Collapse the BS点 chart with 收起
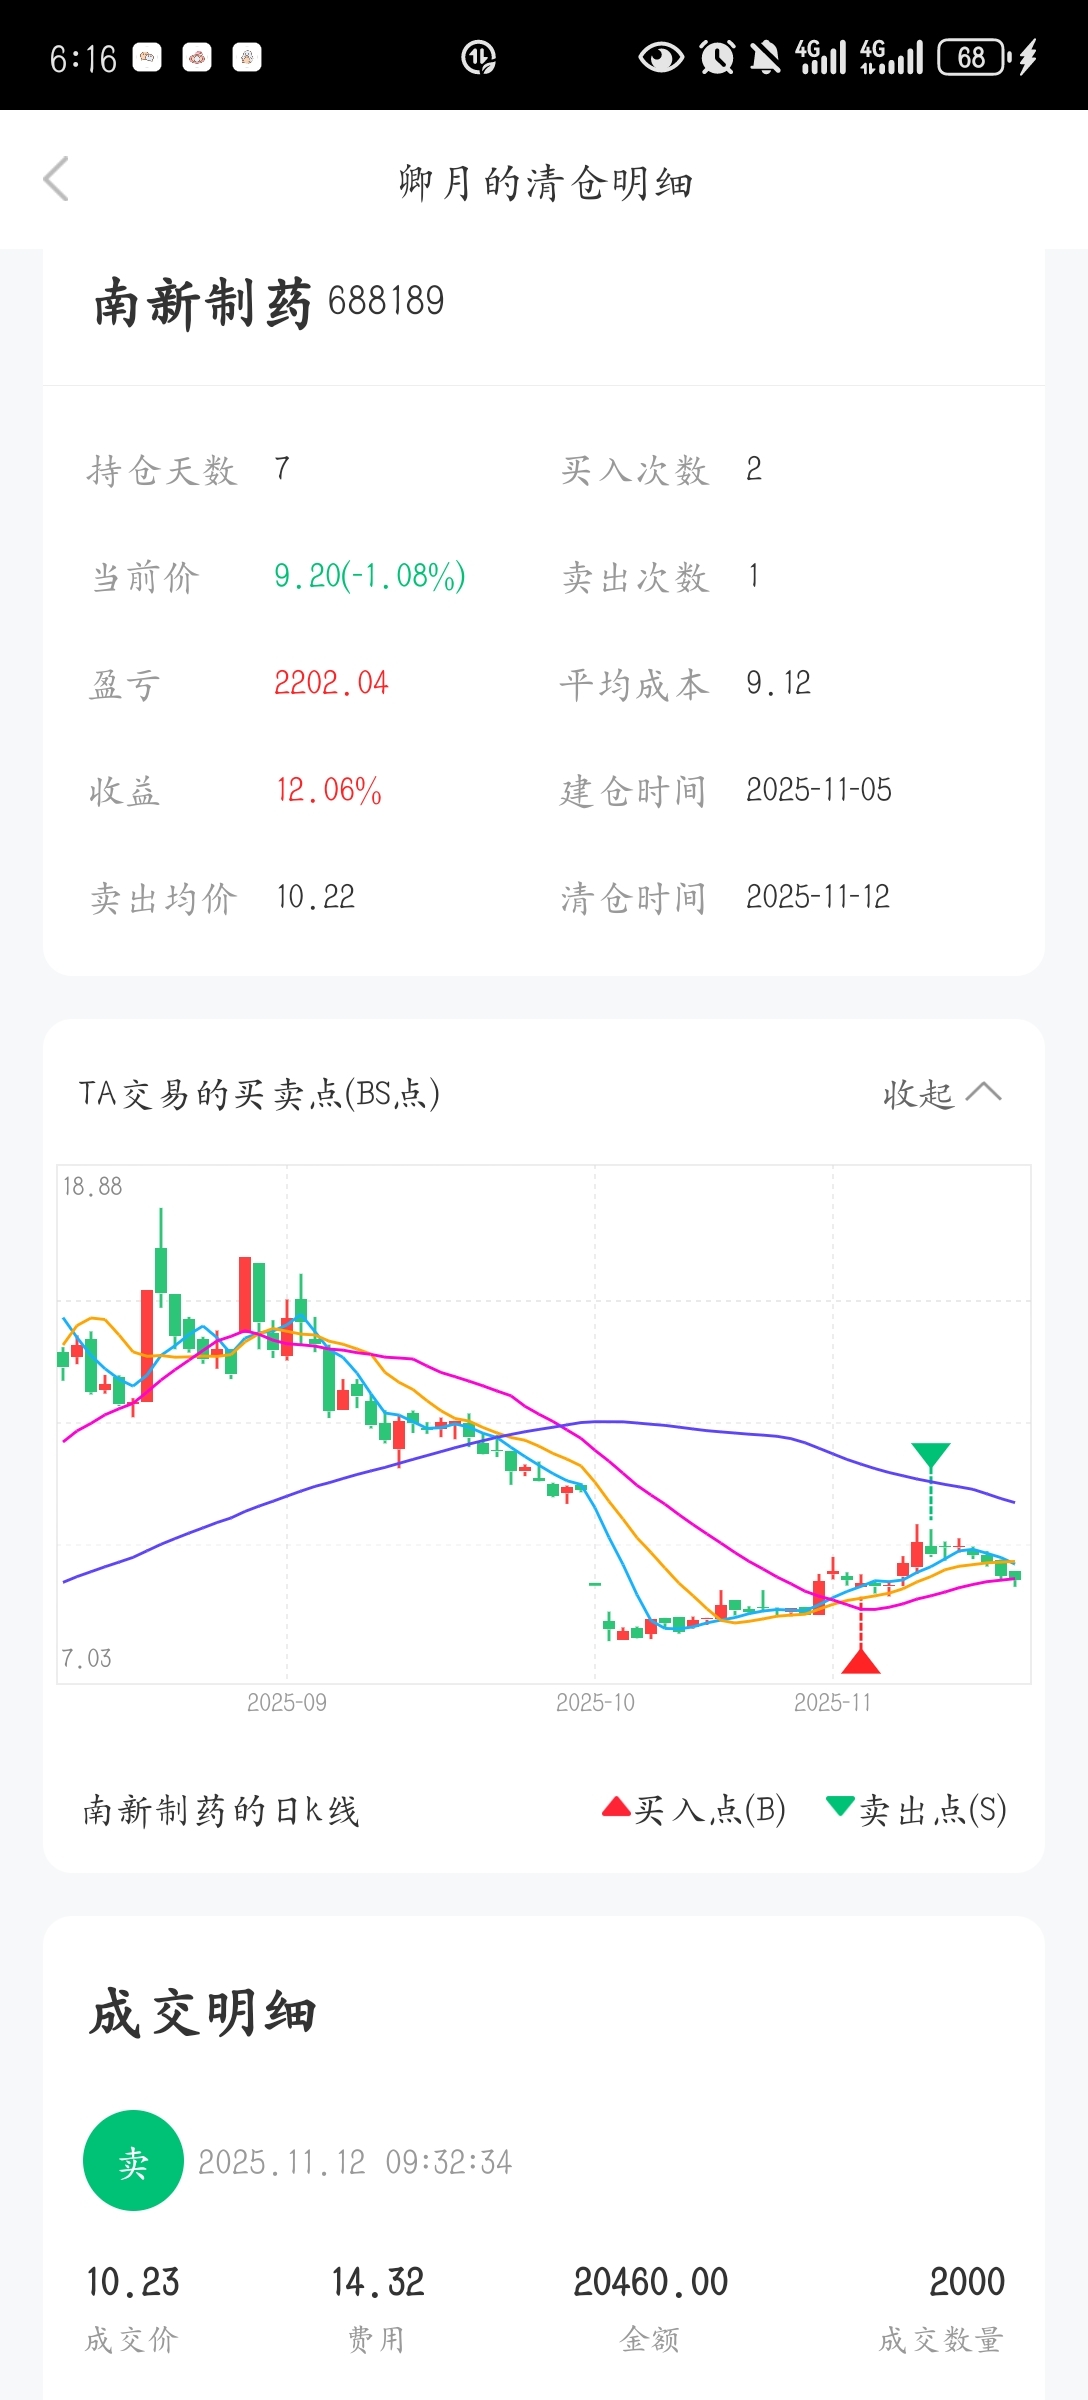Image resolution: width=1088 pixels, height=2400 pixels. (941, 1093)
